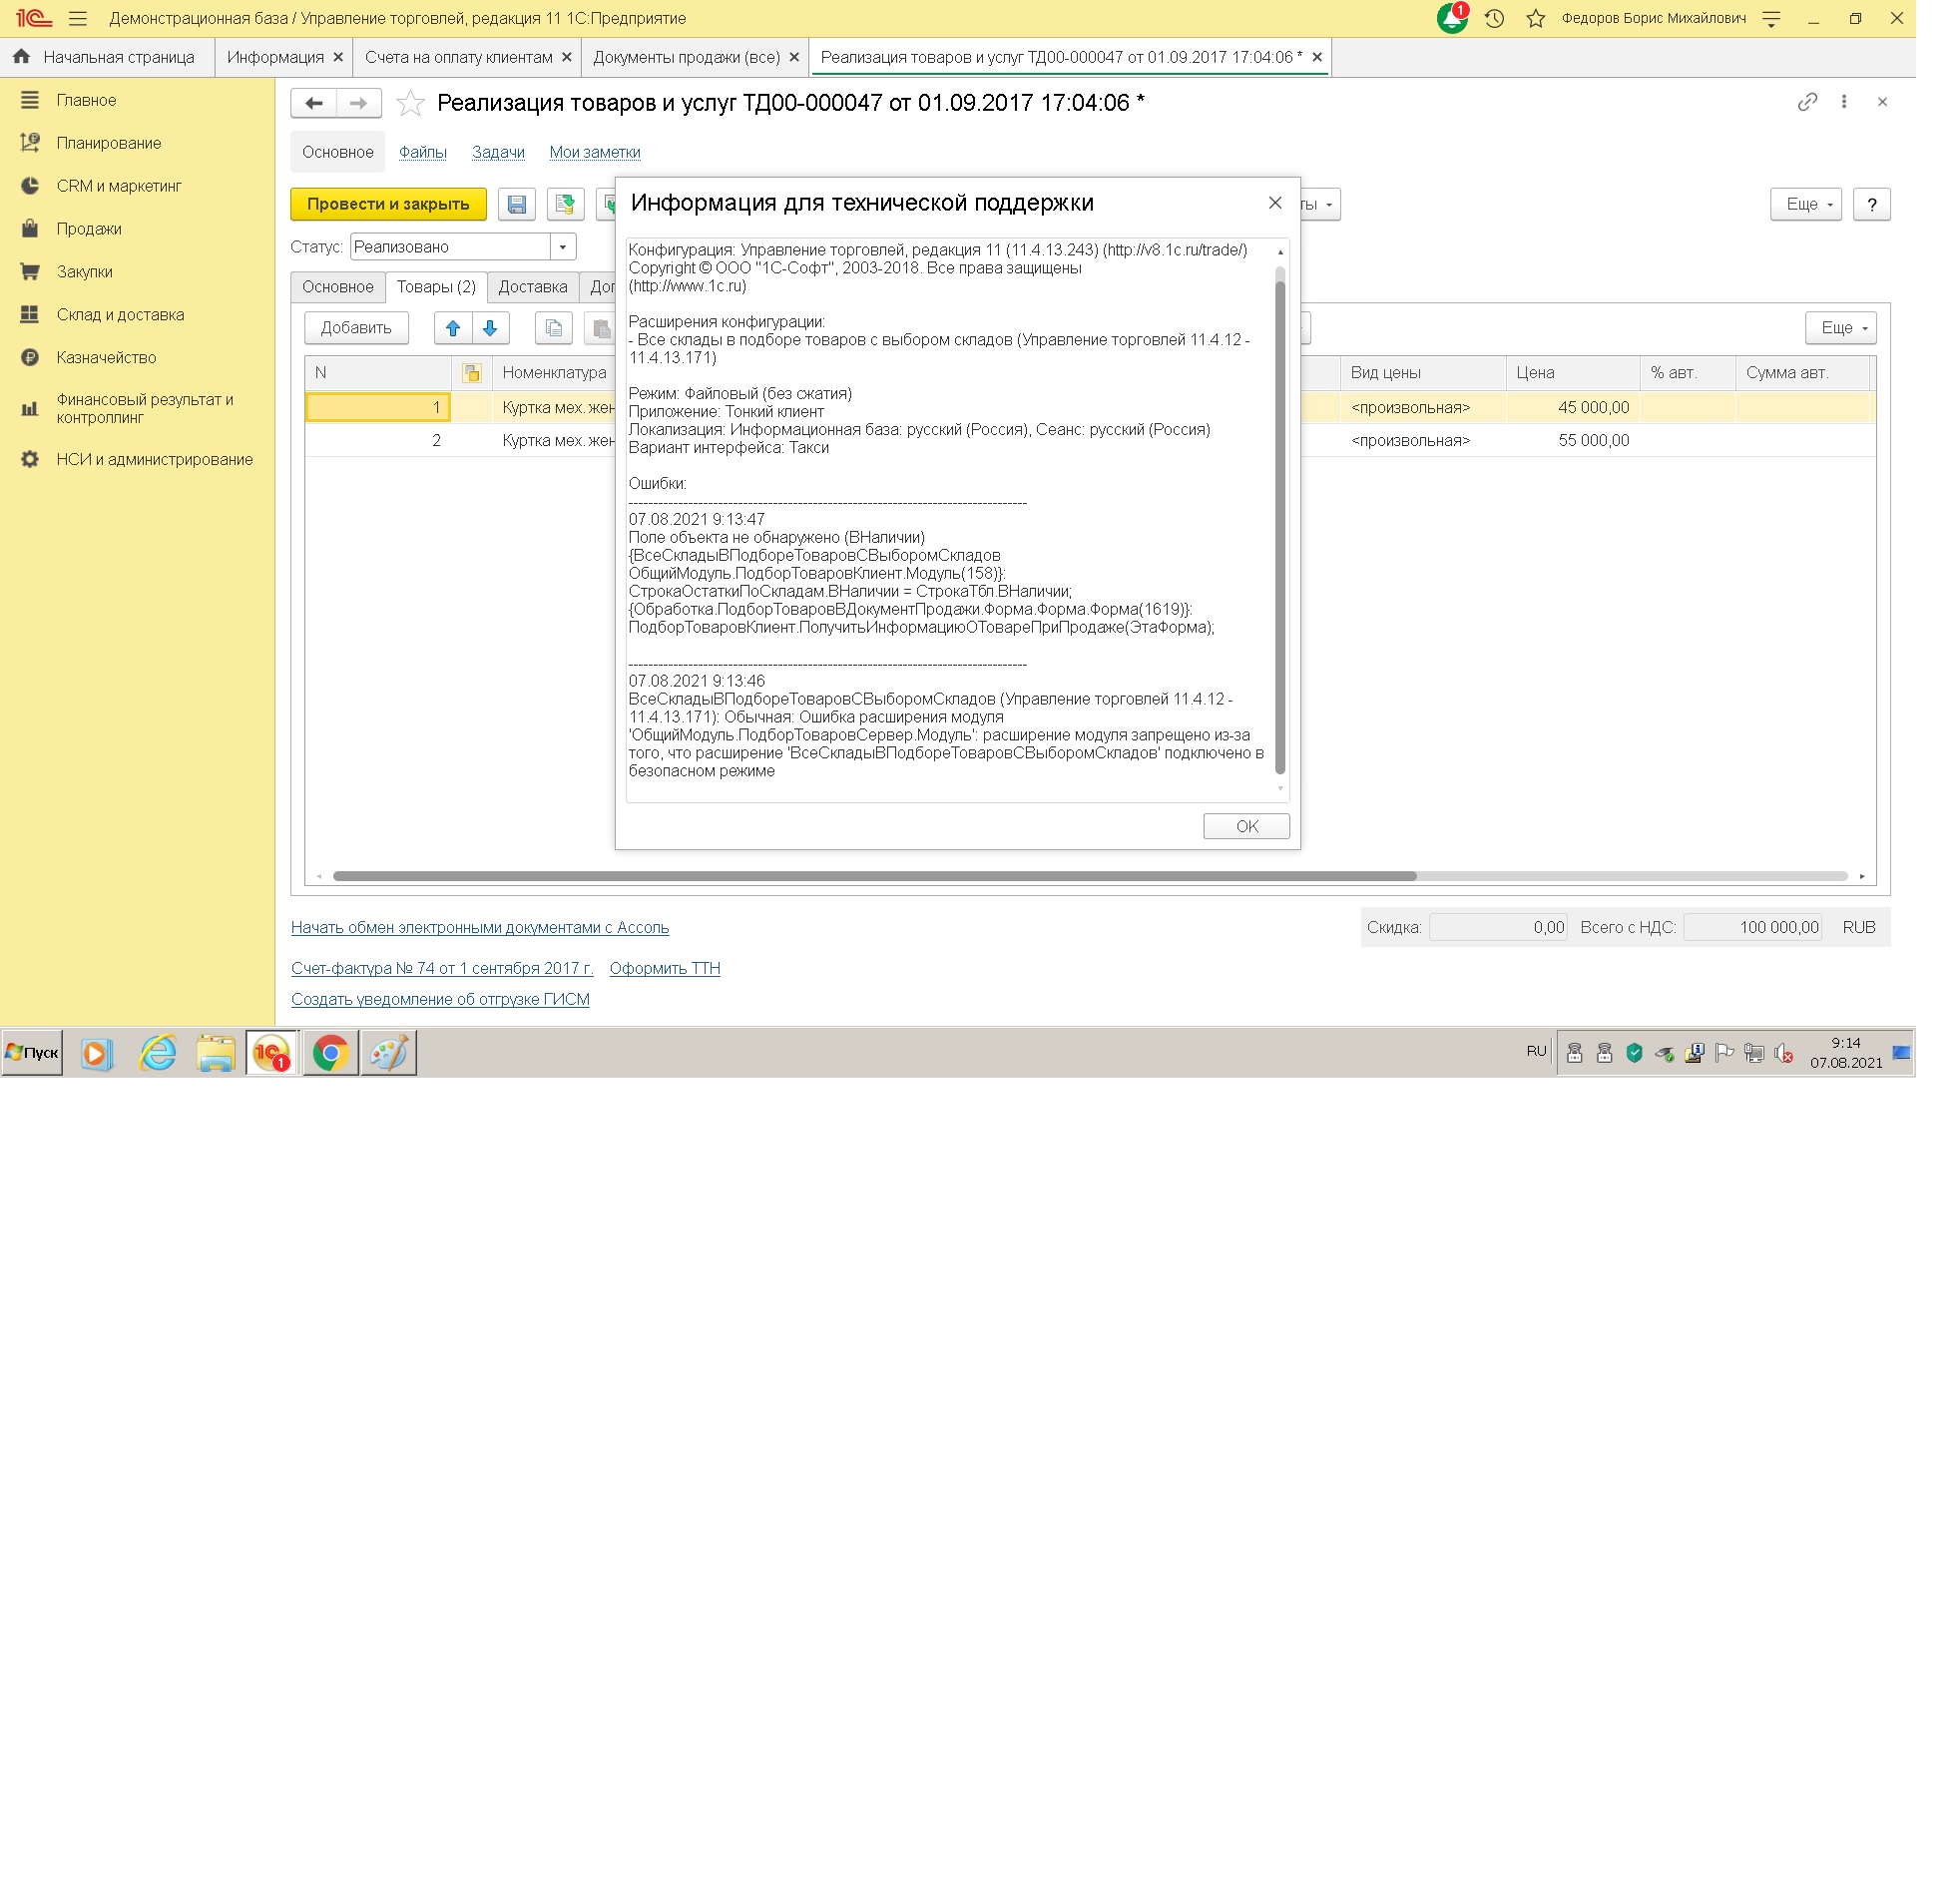Sort by Вид цены column header
The height and width of the screenshot is (1900, 1960).
tap(1423, 373)
